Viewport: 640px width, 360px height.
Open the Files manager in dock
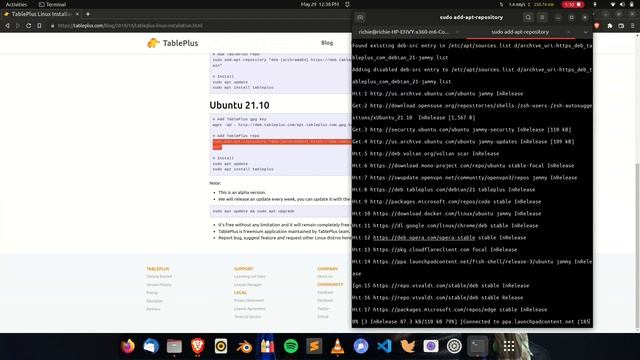(174, 346)
